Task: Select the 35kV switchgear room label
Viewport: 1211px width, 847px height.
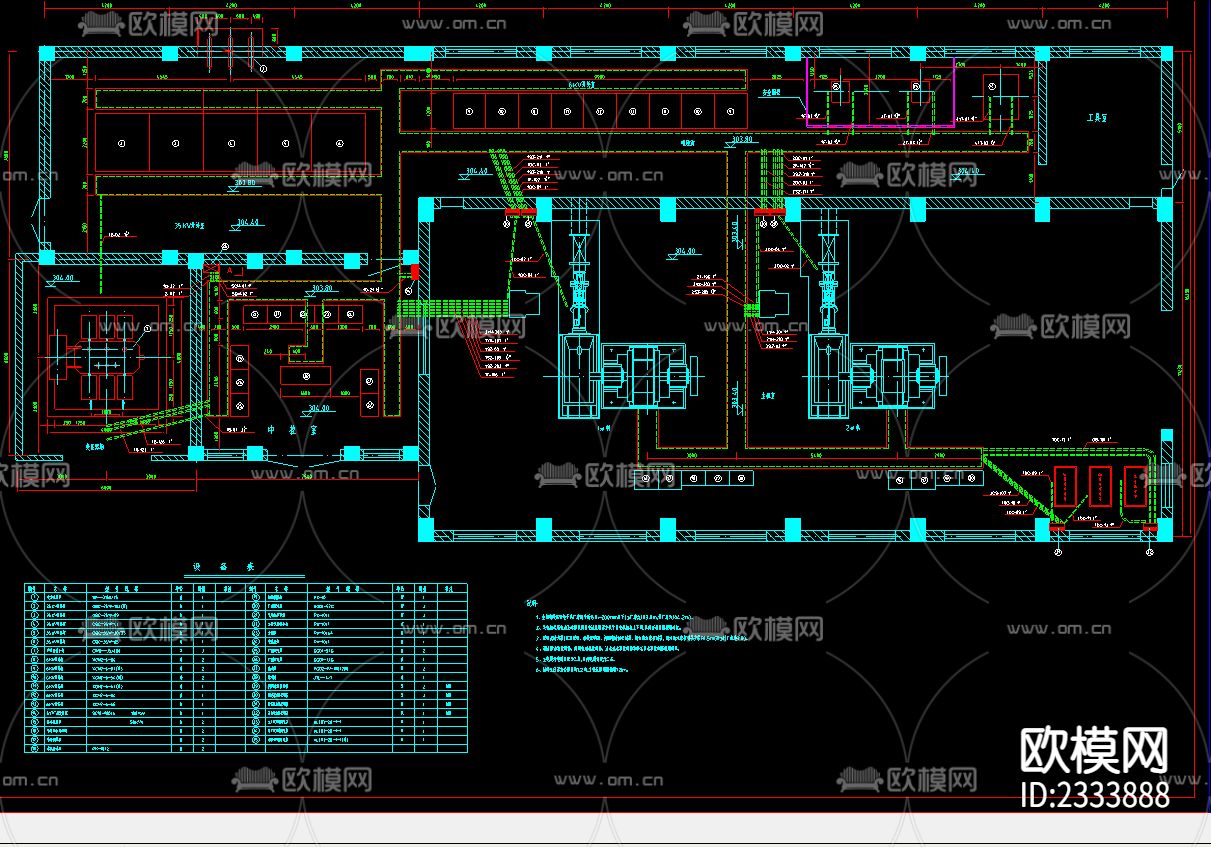Action: 190,227
